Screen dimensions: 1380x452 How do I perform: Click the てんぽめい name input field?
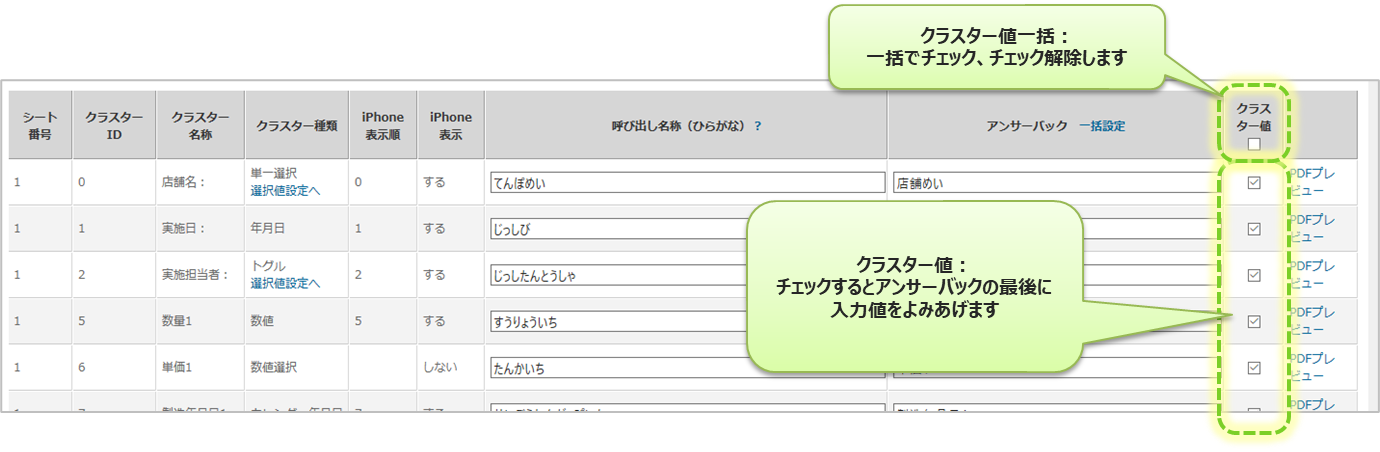686,183
